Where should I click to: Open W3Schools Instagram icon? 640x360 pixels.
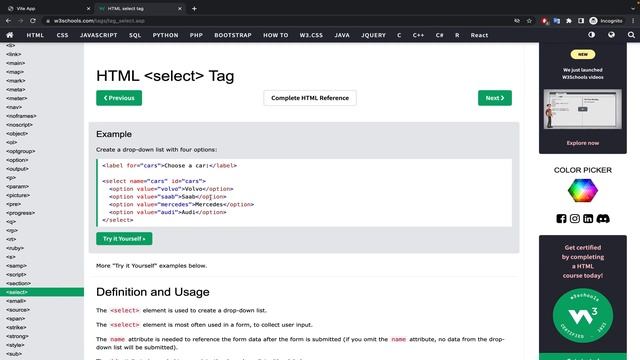pos(575,219)
